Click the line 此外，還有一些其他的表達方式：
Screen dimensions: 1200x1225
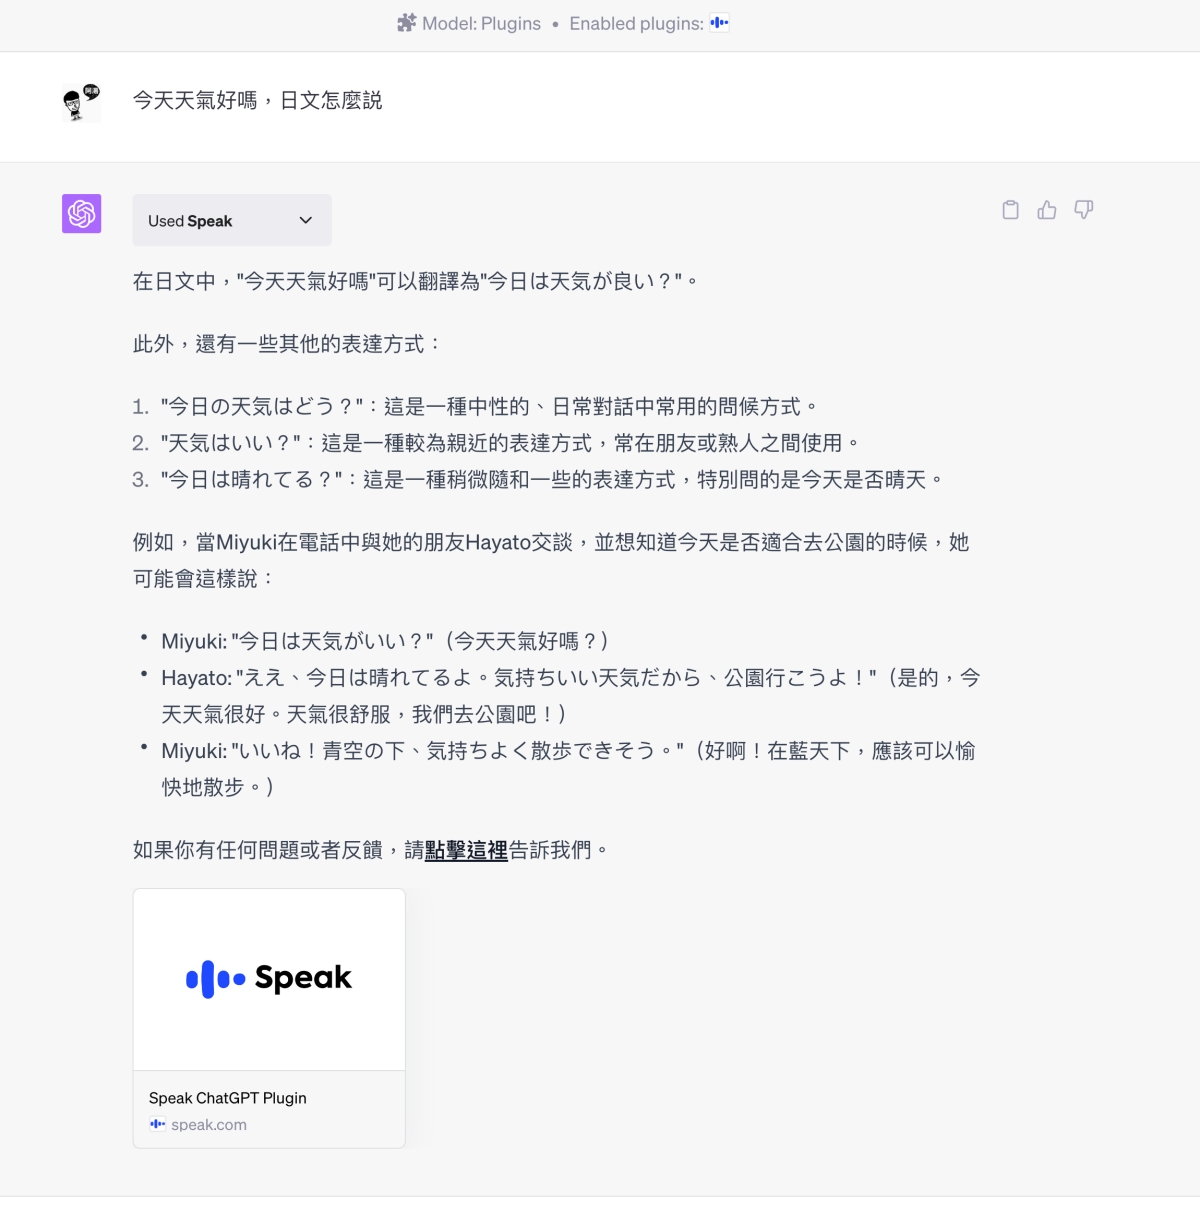coord(288,344)
